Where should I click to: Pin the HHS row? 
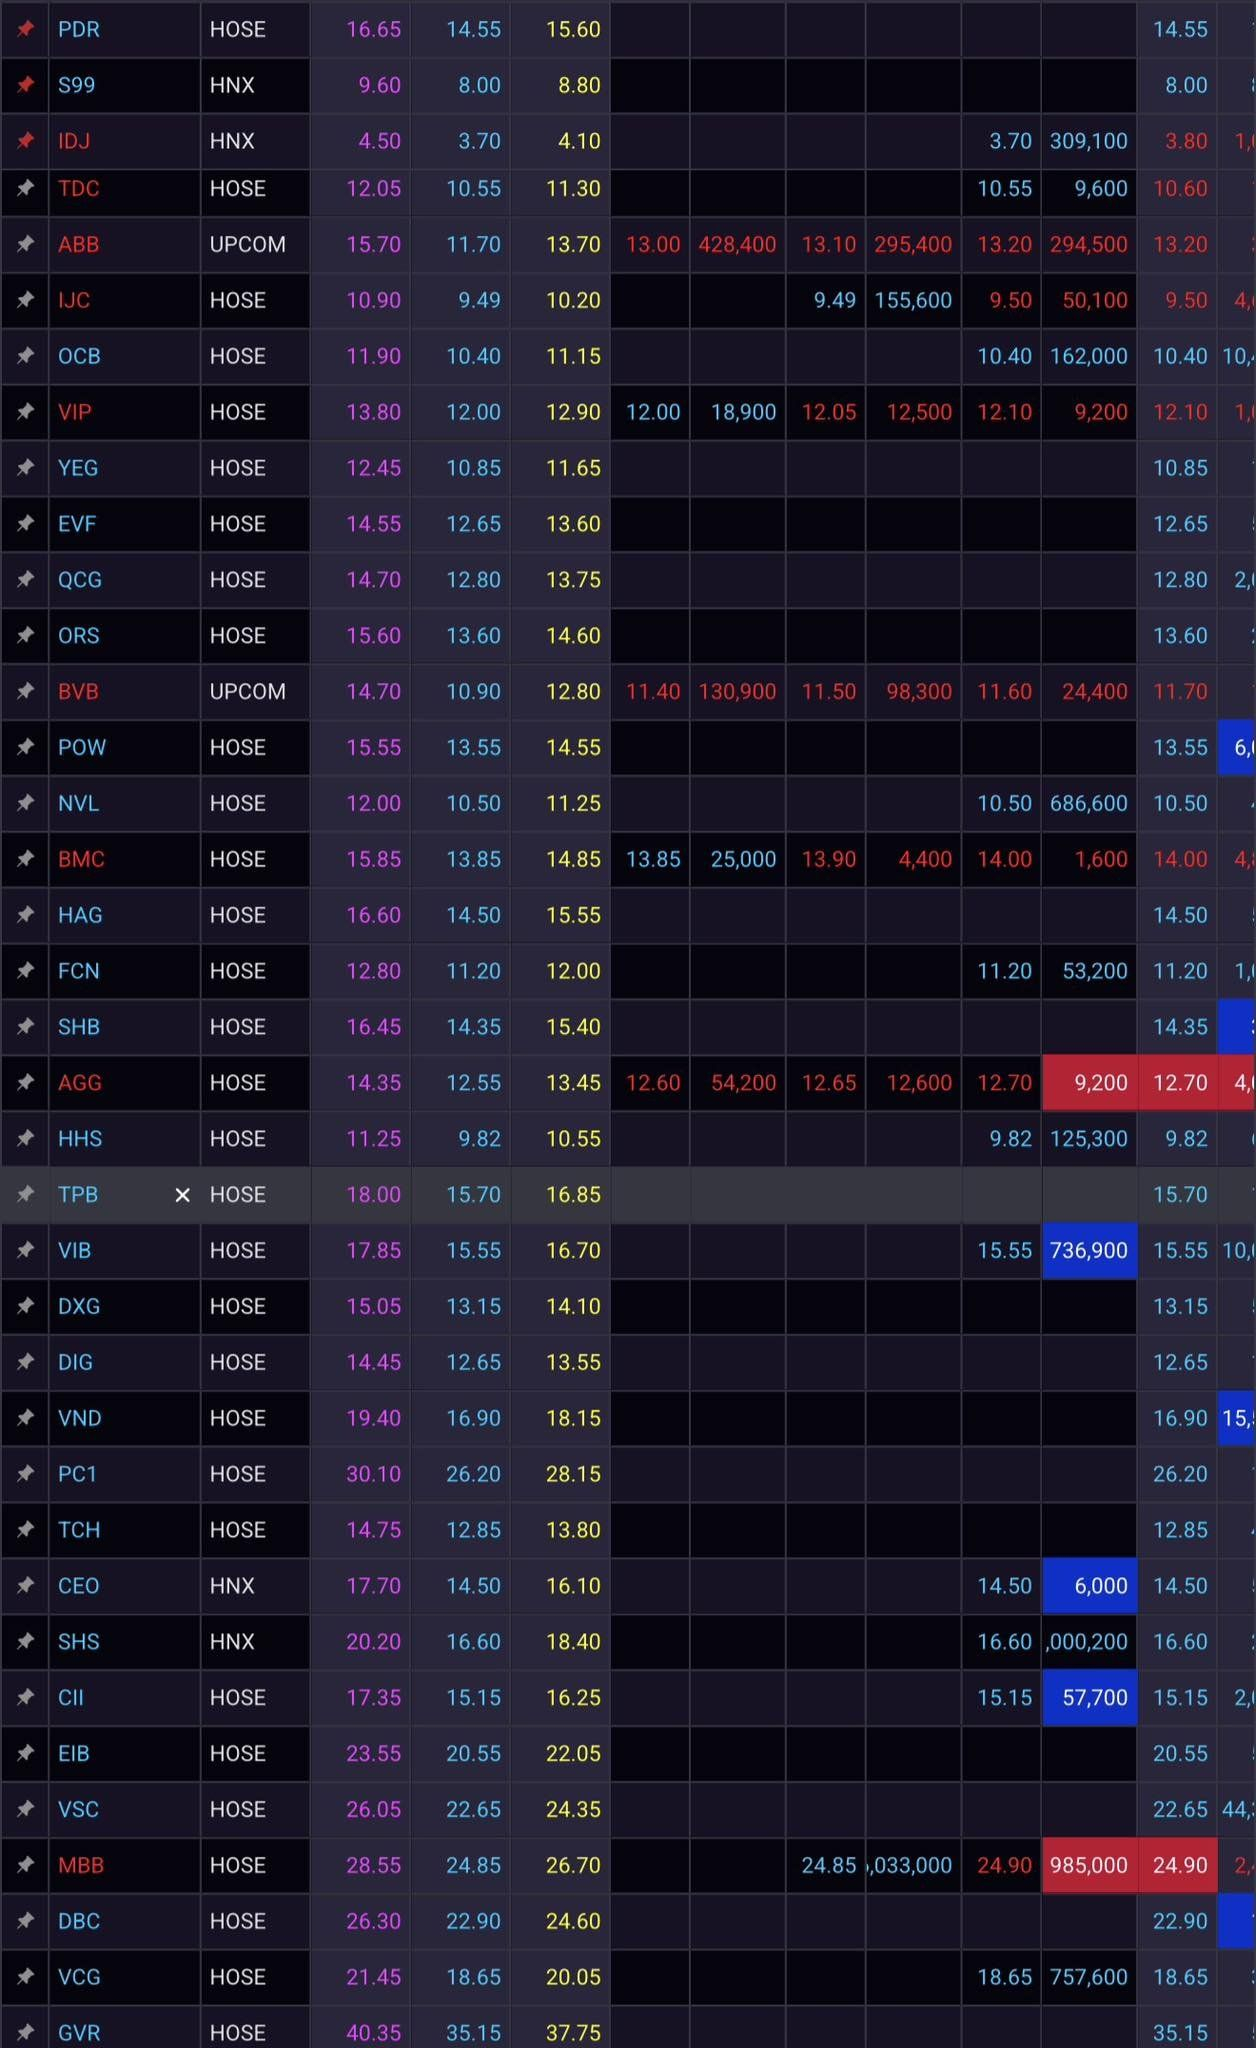(x=25, y=1140)
